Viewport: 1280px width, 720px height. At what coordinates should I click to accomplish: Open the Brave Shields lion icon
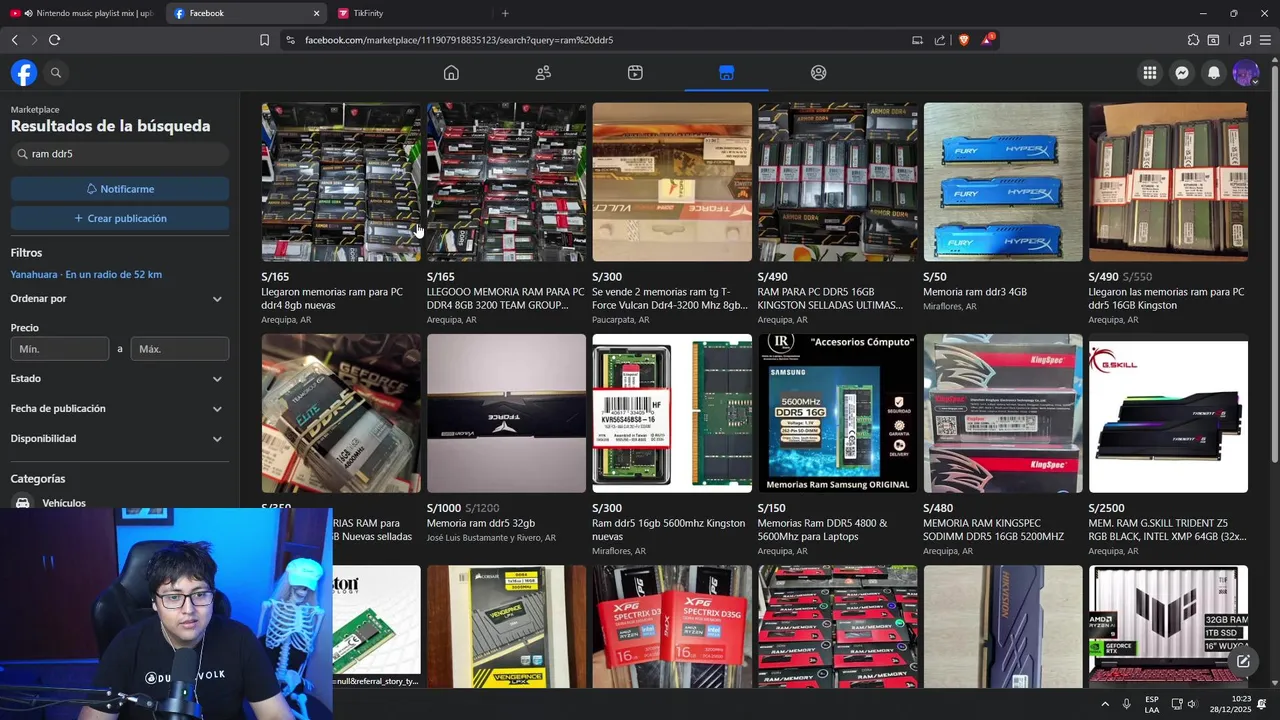click(964, 40)
